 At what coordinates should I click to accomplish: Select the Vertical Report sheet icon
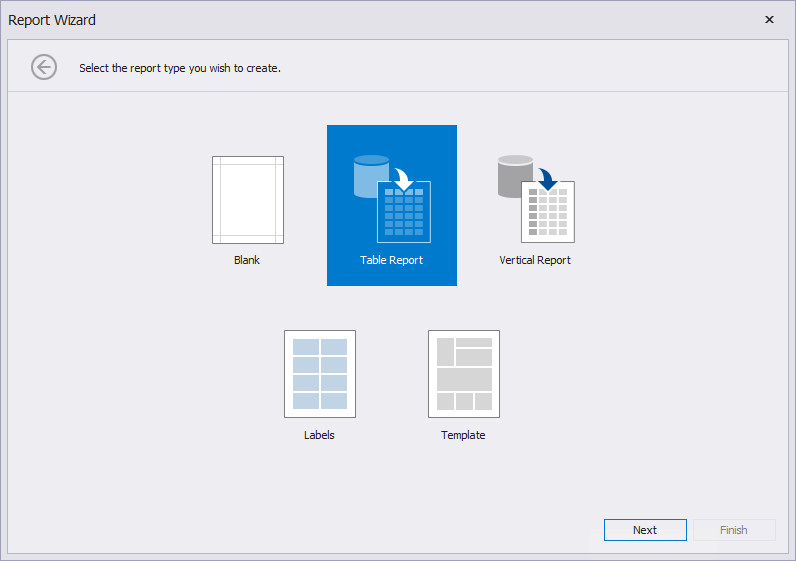(548, 213)
